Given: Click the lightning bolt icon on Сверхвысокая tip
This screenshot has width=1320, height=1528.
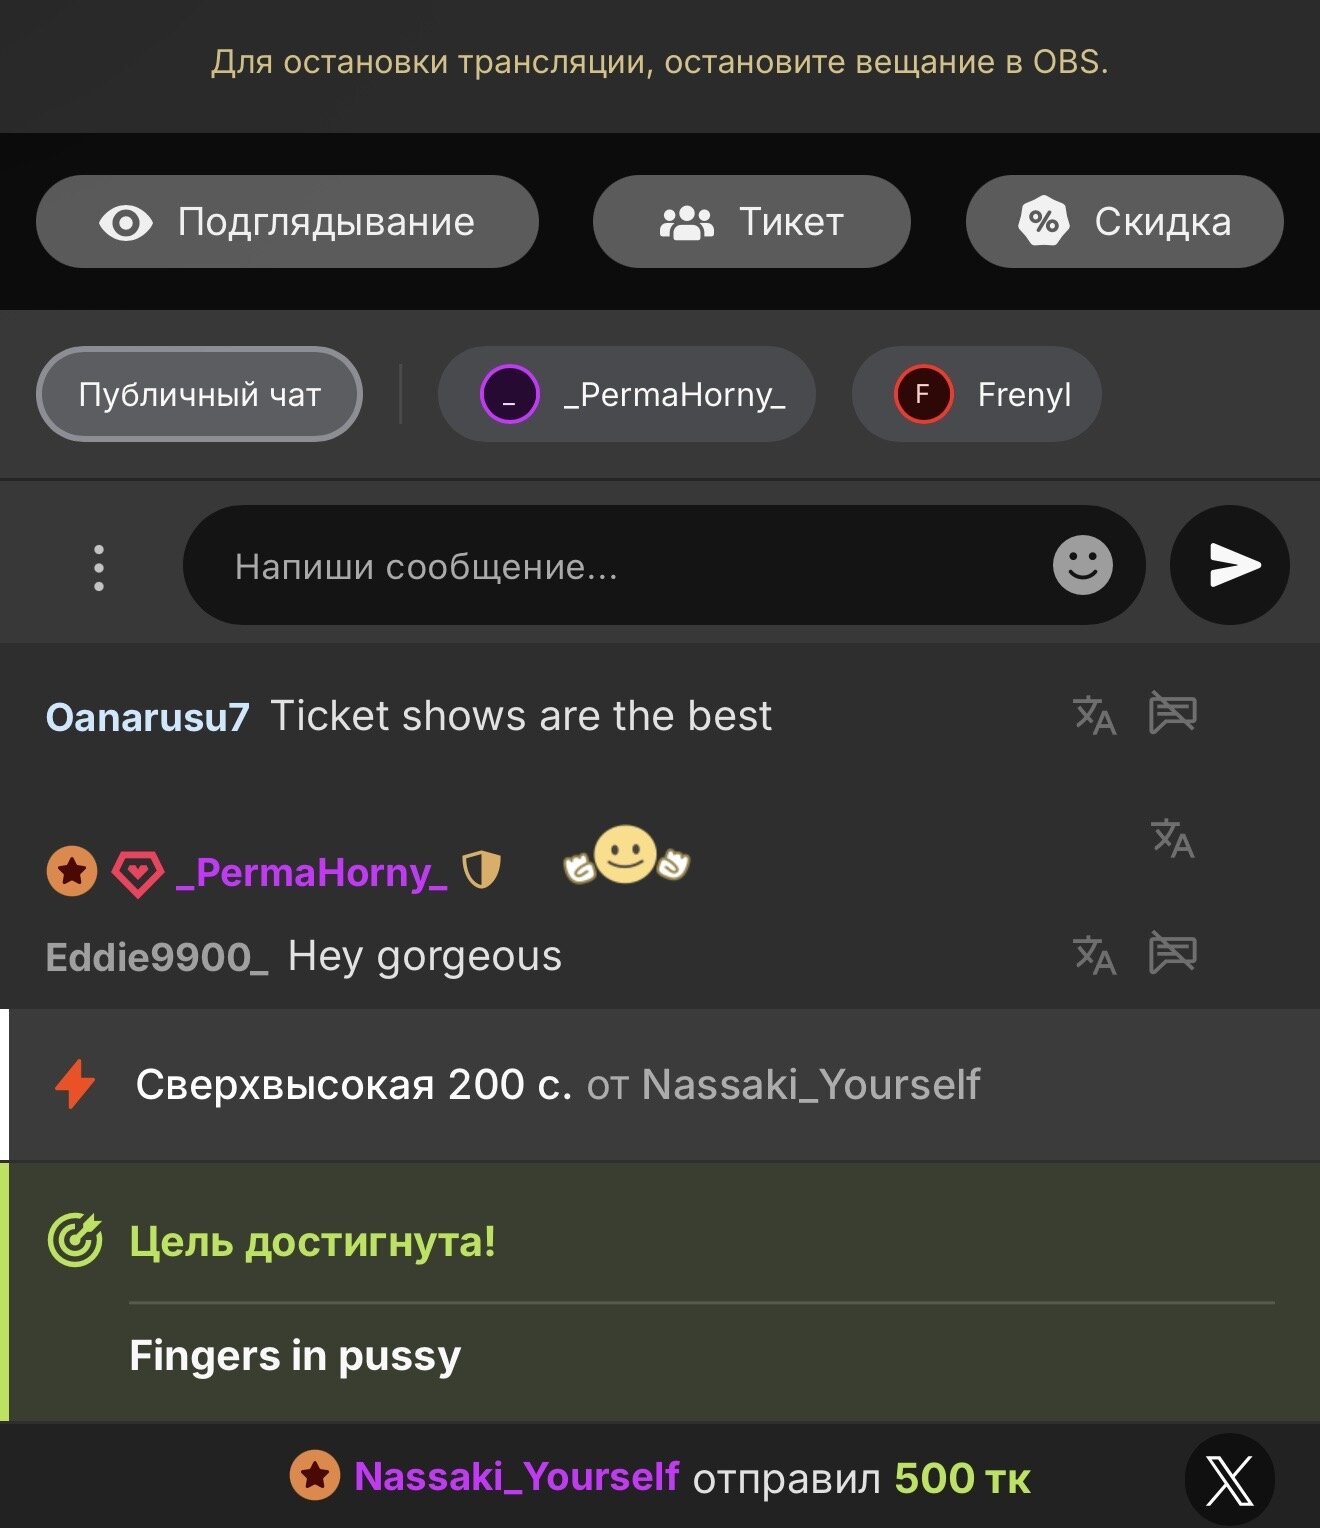Looking at the screenshot, I should (75, 1084).
